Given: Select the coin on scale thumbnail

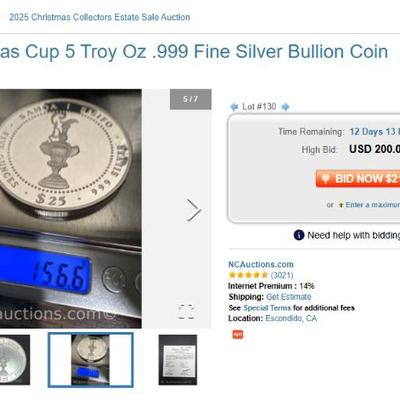Looking at the screenshot, I should (x=91, y=360).
